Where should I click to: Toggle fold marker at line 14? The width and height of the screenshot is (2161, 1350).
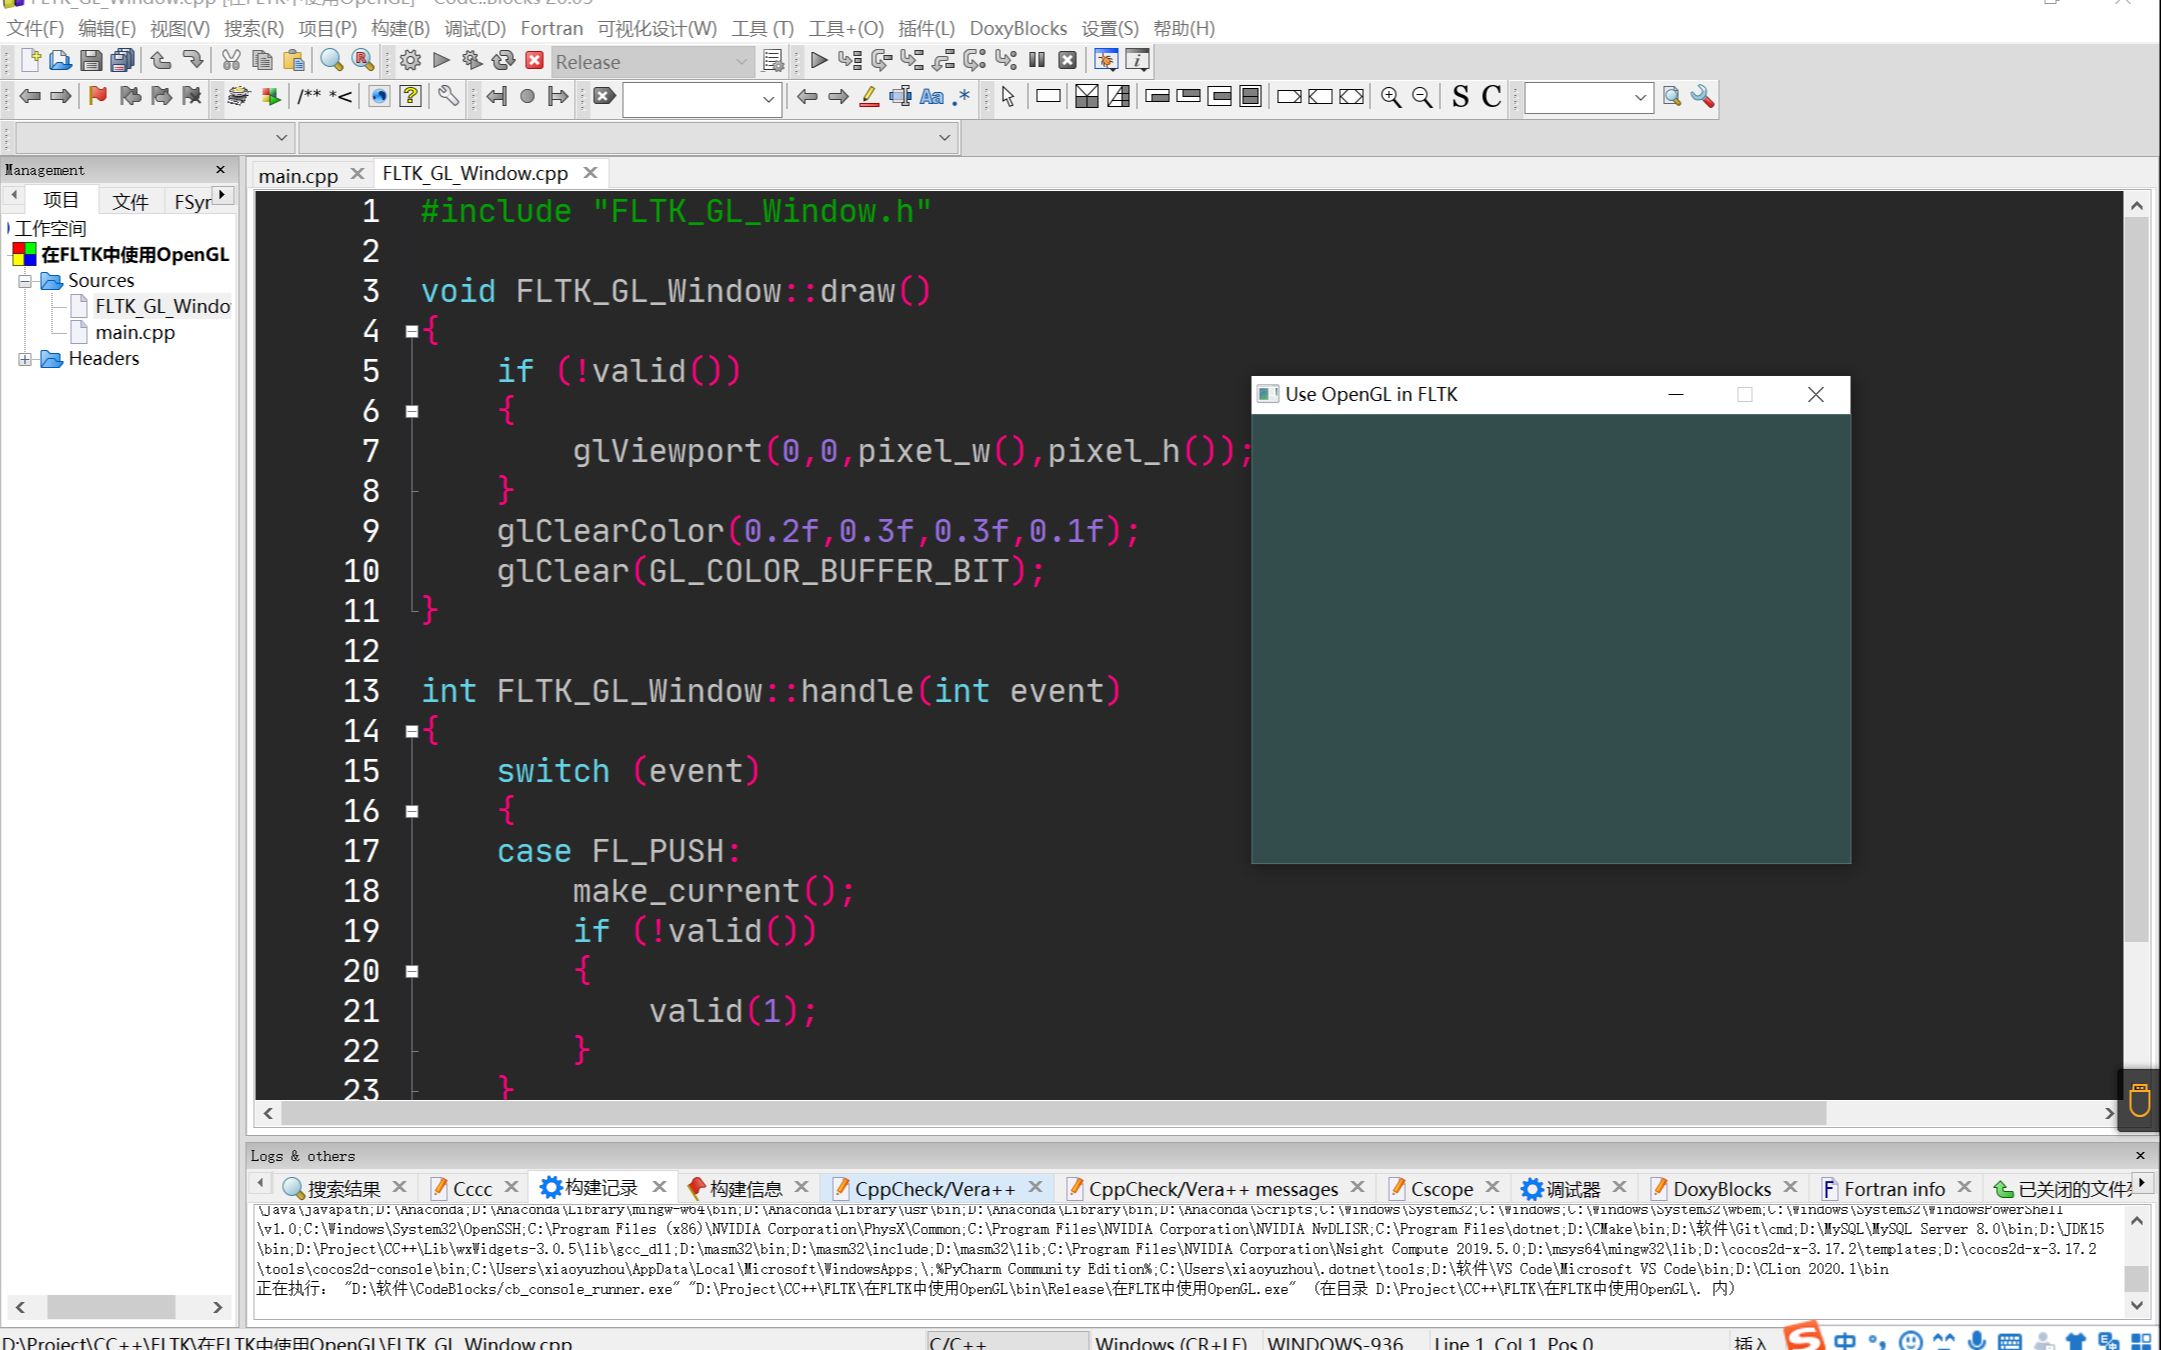pos(412,731)
